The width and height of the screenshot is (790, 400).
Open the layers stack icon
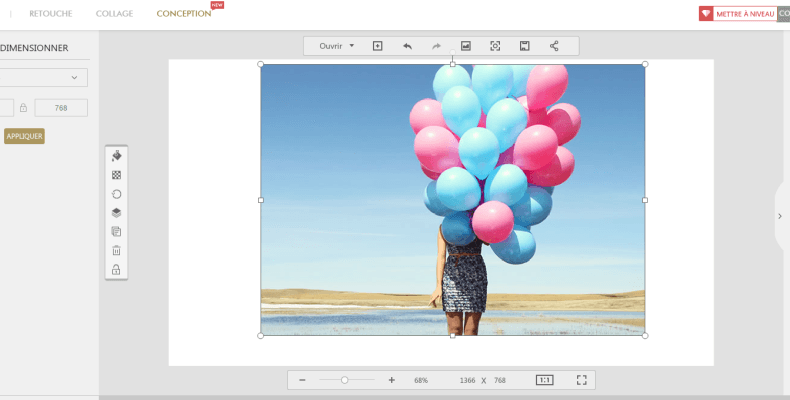tap(116, 213)
